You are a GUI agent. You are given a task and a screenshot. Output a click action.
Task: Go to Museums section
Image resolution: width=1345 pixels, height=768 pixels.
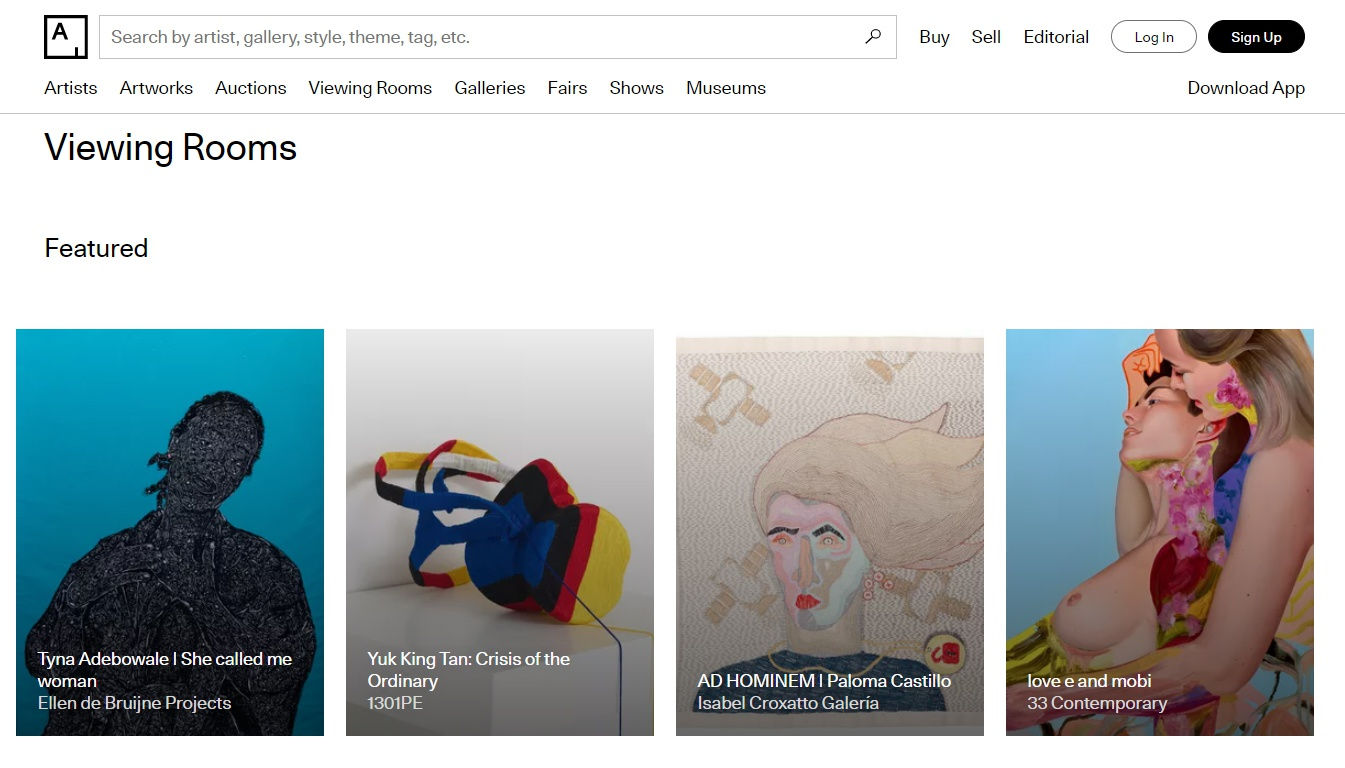[726, 88]
